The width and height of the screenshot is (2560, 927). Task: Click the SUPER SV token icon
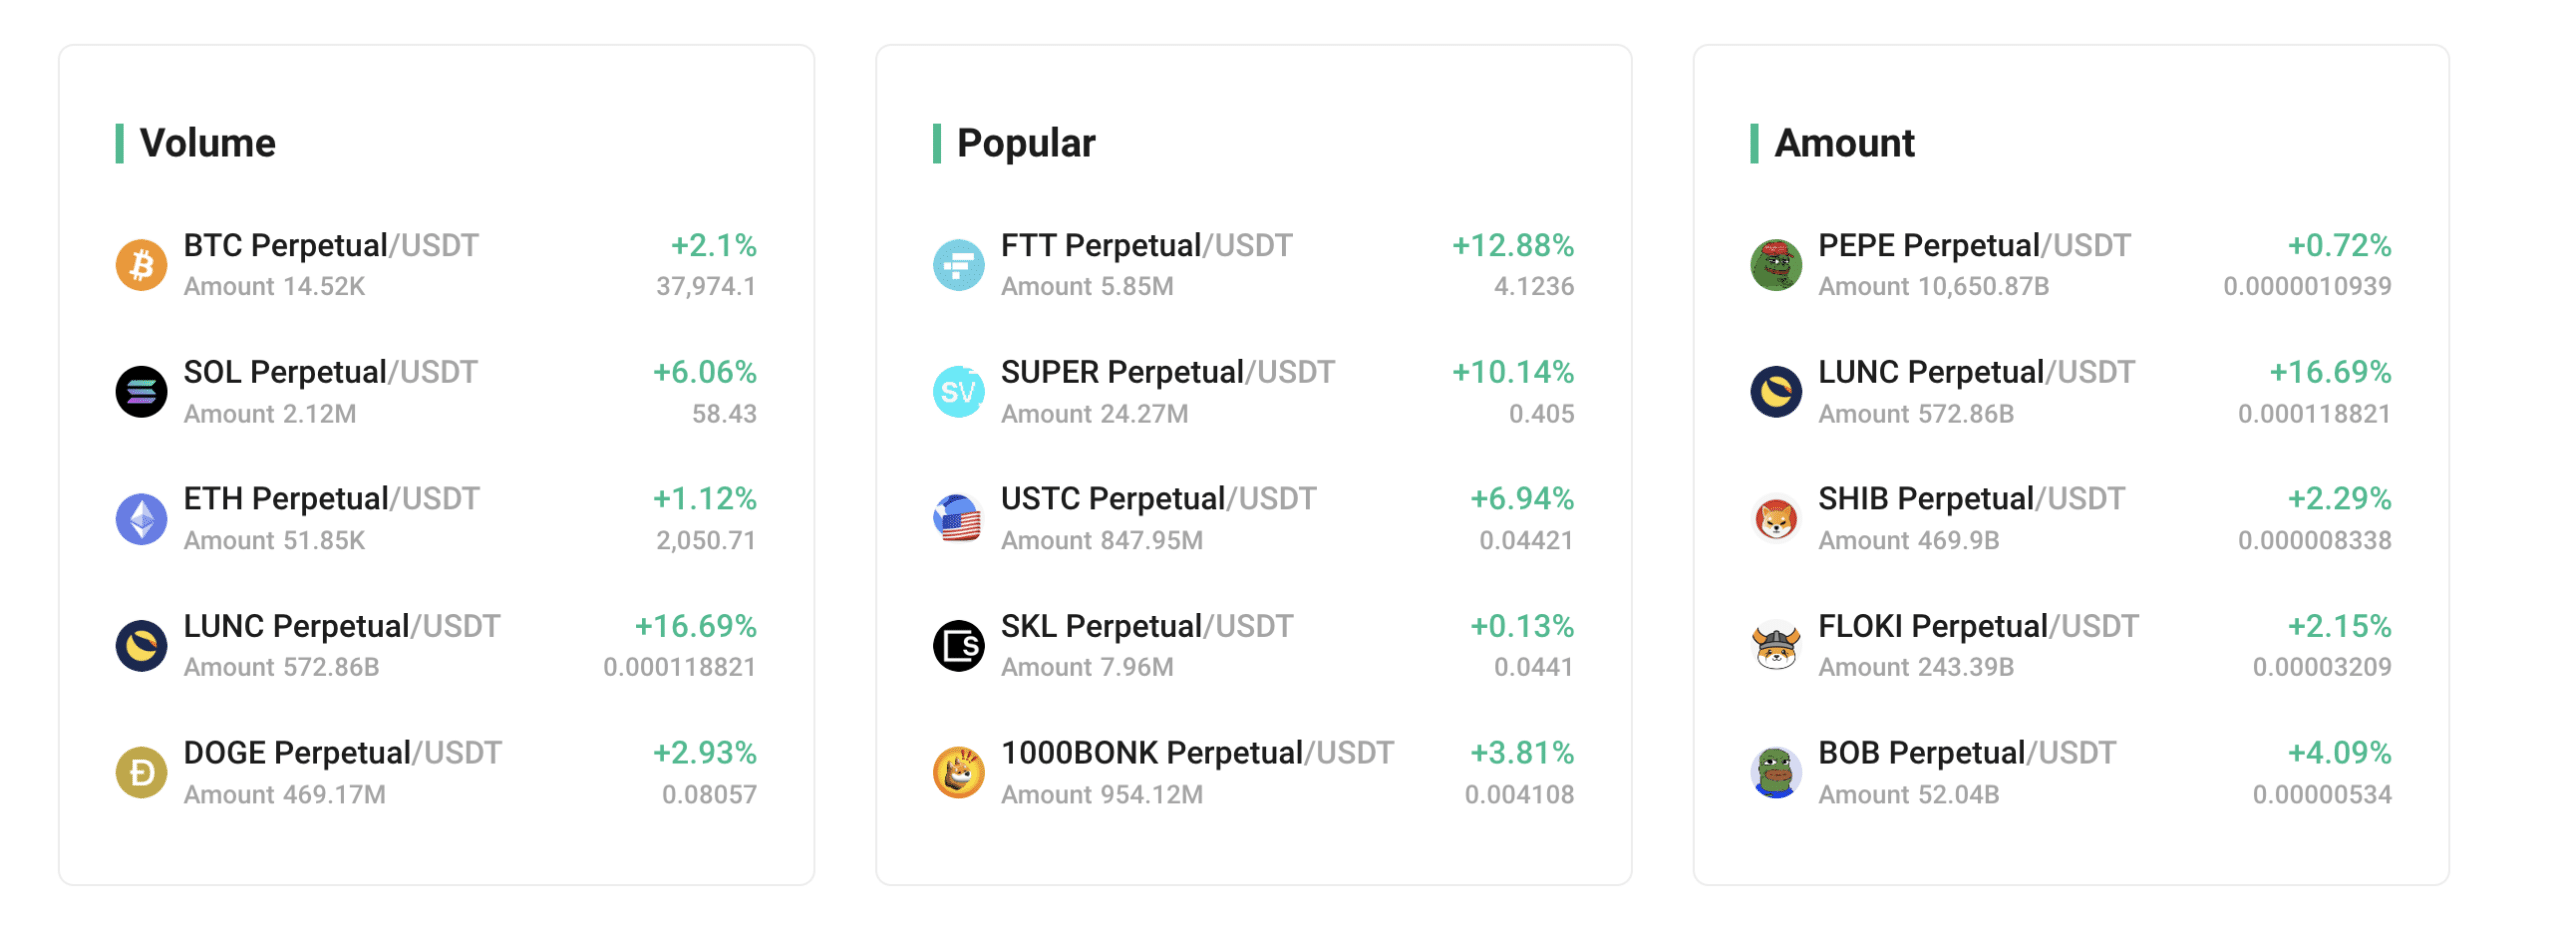[x=958, y=392]
